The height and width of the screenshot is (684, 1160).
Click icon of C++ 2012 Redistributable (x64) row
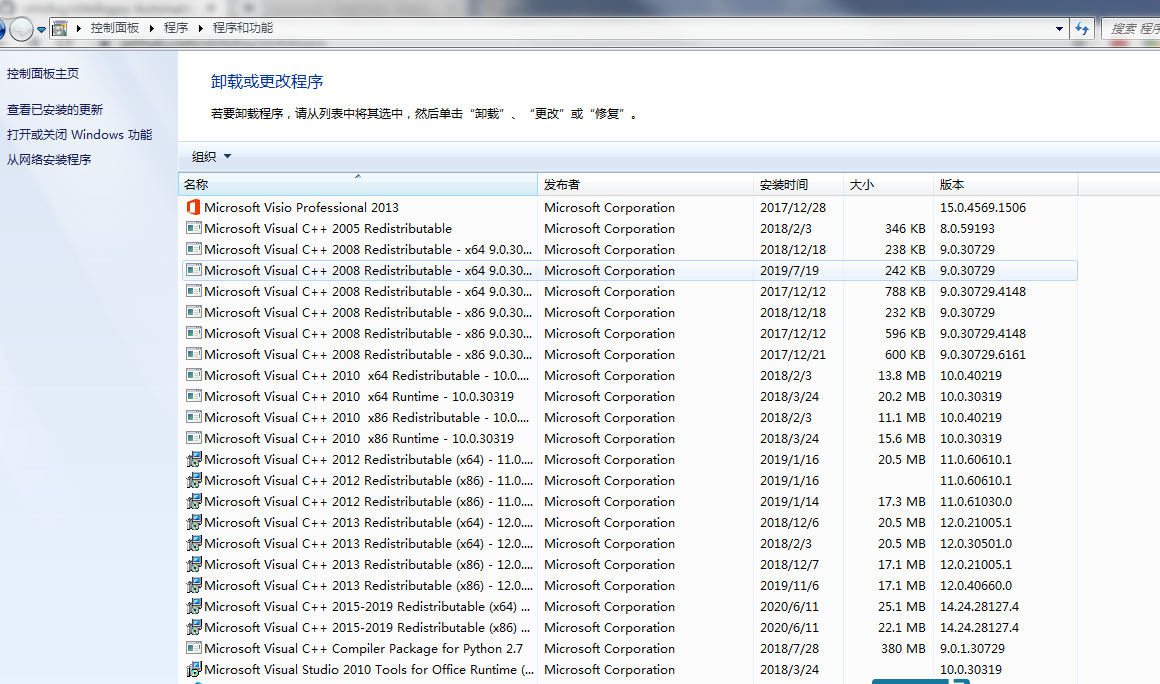click(194, 459)
